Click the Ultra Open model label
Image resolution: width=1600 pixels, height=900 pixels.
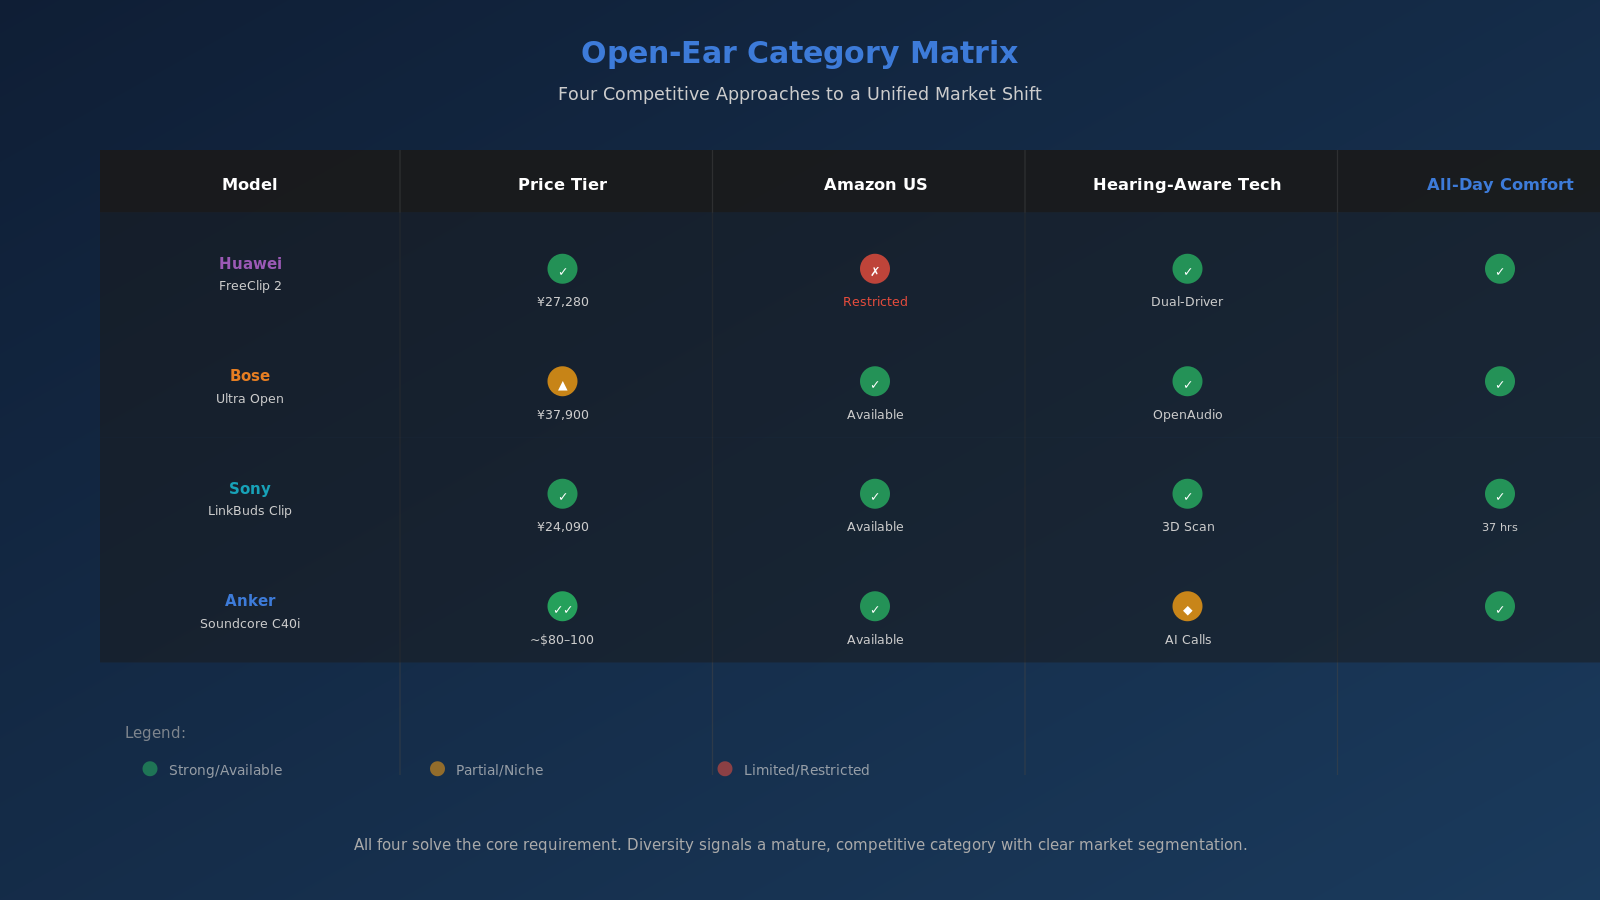point(250,399)
